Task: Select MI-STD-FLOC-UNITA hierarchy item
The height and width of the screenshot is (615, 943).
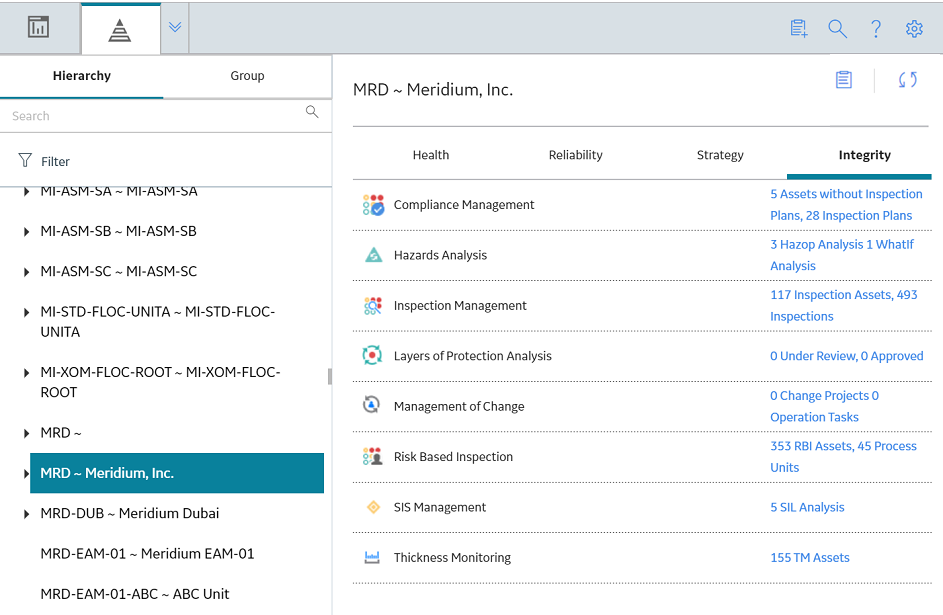Action: click(158, 322)
